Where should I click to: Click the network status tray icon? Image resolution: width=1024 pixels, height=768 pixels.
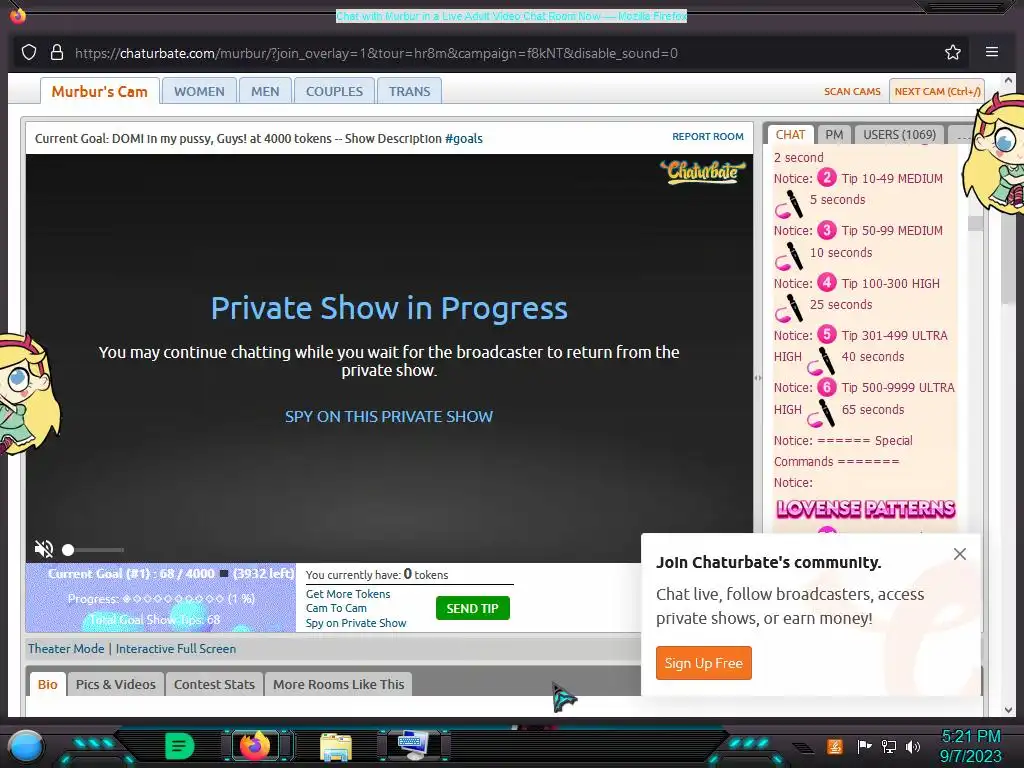point(889,746)
